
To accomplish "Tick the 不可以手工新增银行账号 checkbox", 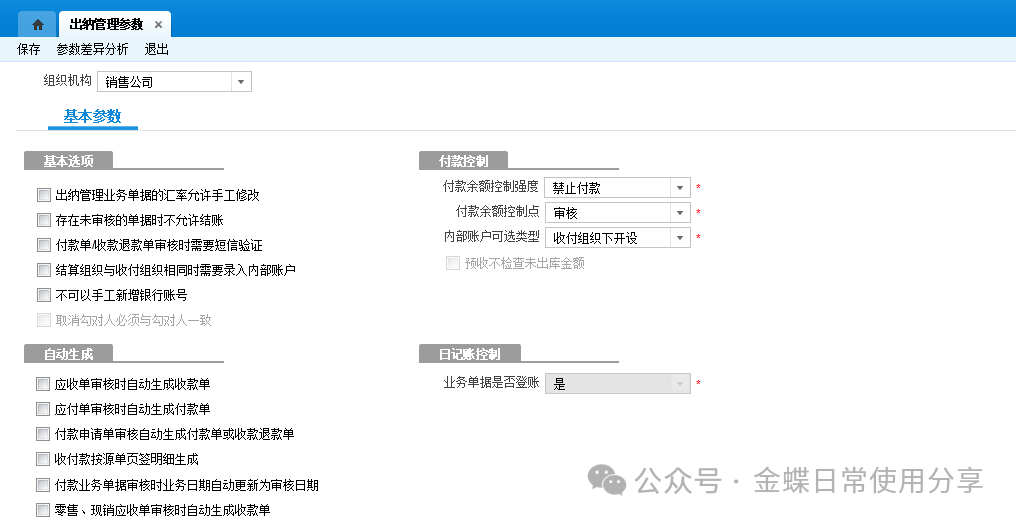I will pyautogui.click(x=43, y=295).
